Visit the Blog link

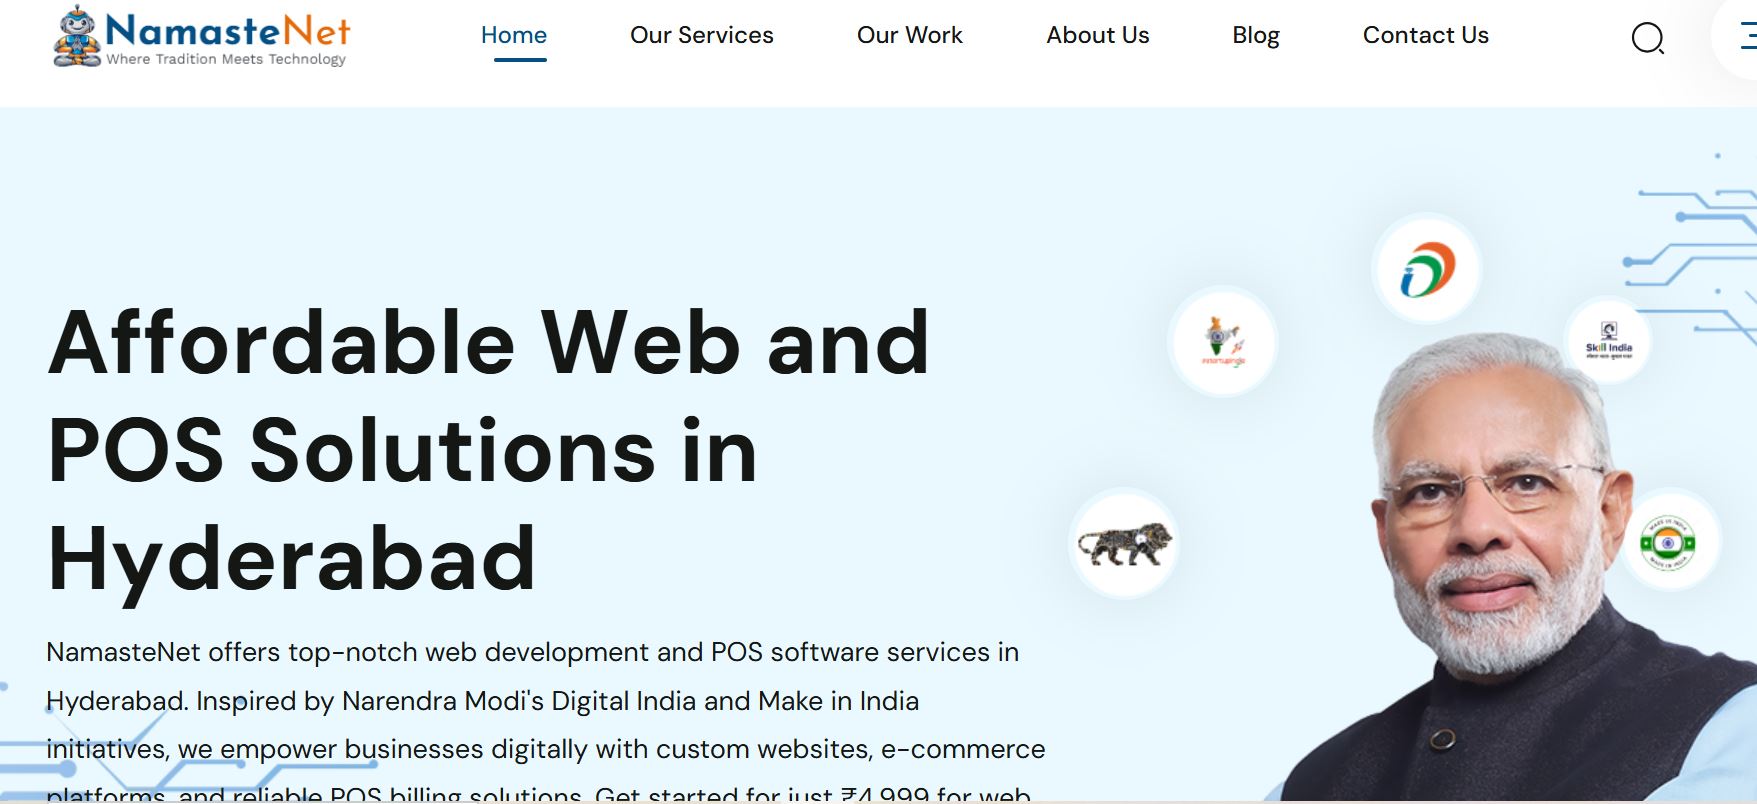(1255, 35)
